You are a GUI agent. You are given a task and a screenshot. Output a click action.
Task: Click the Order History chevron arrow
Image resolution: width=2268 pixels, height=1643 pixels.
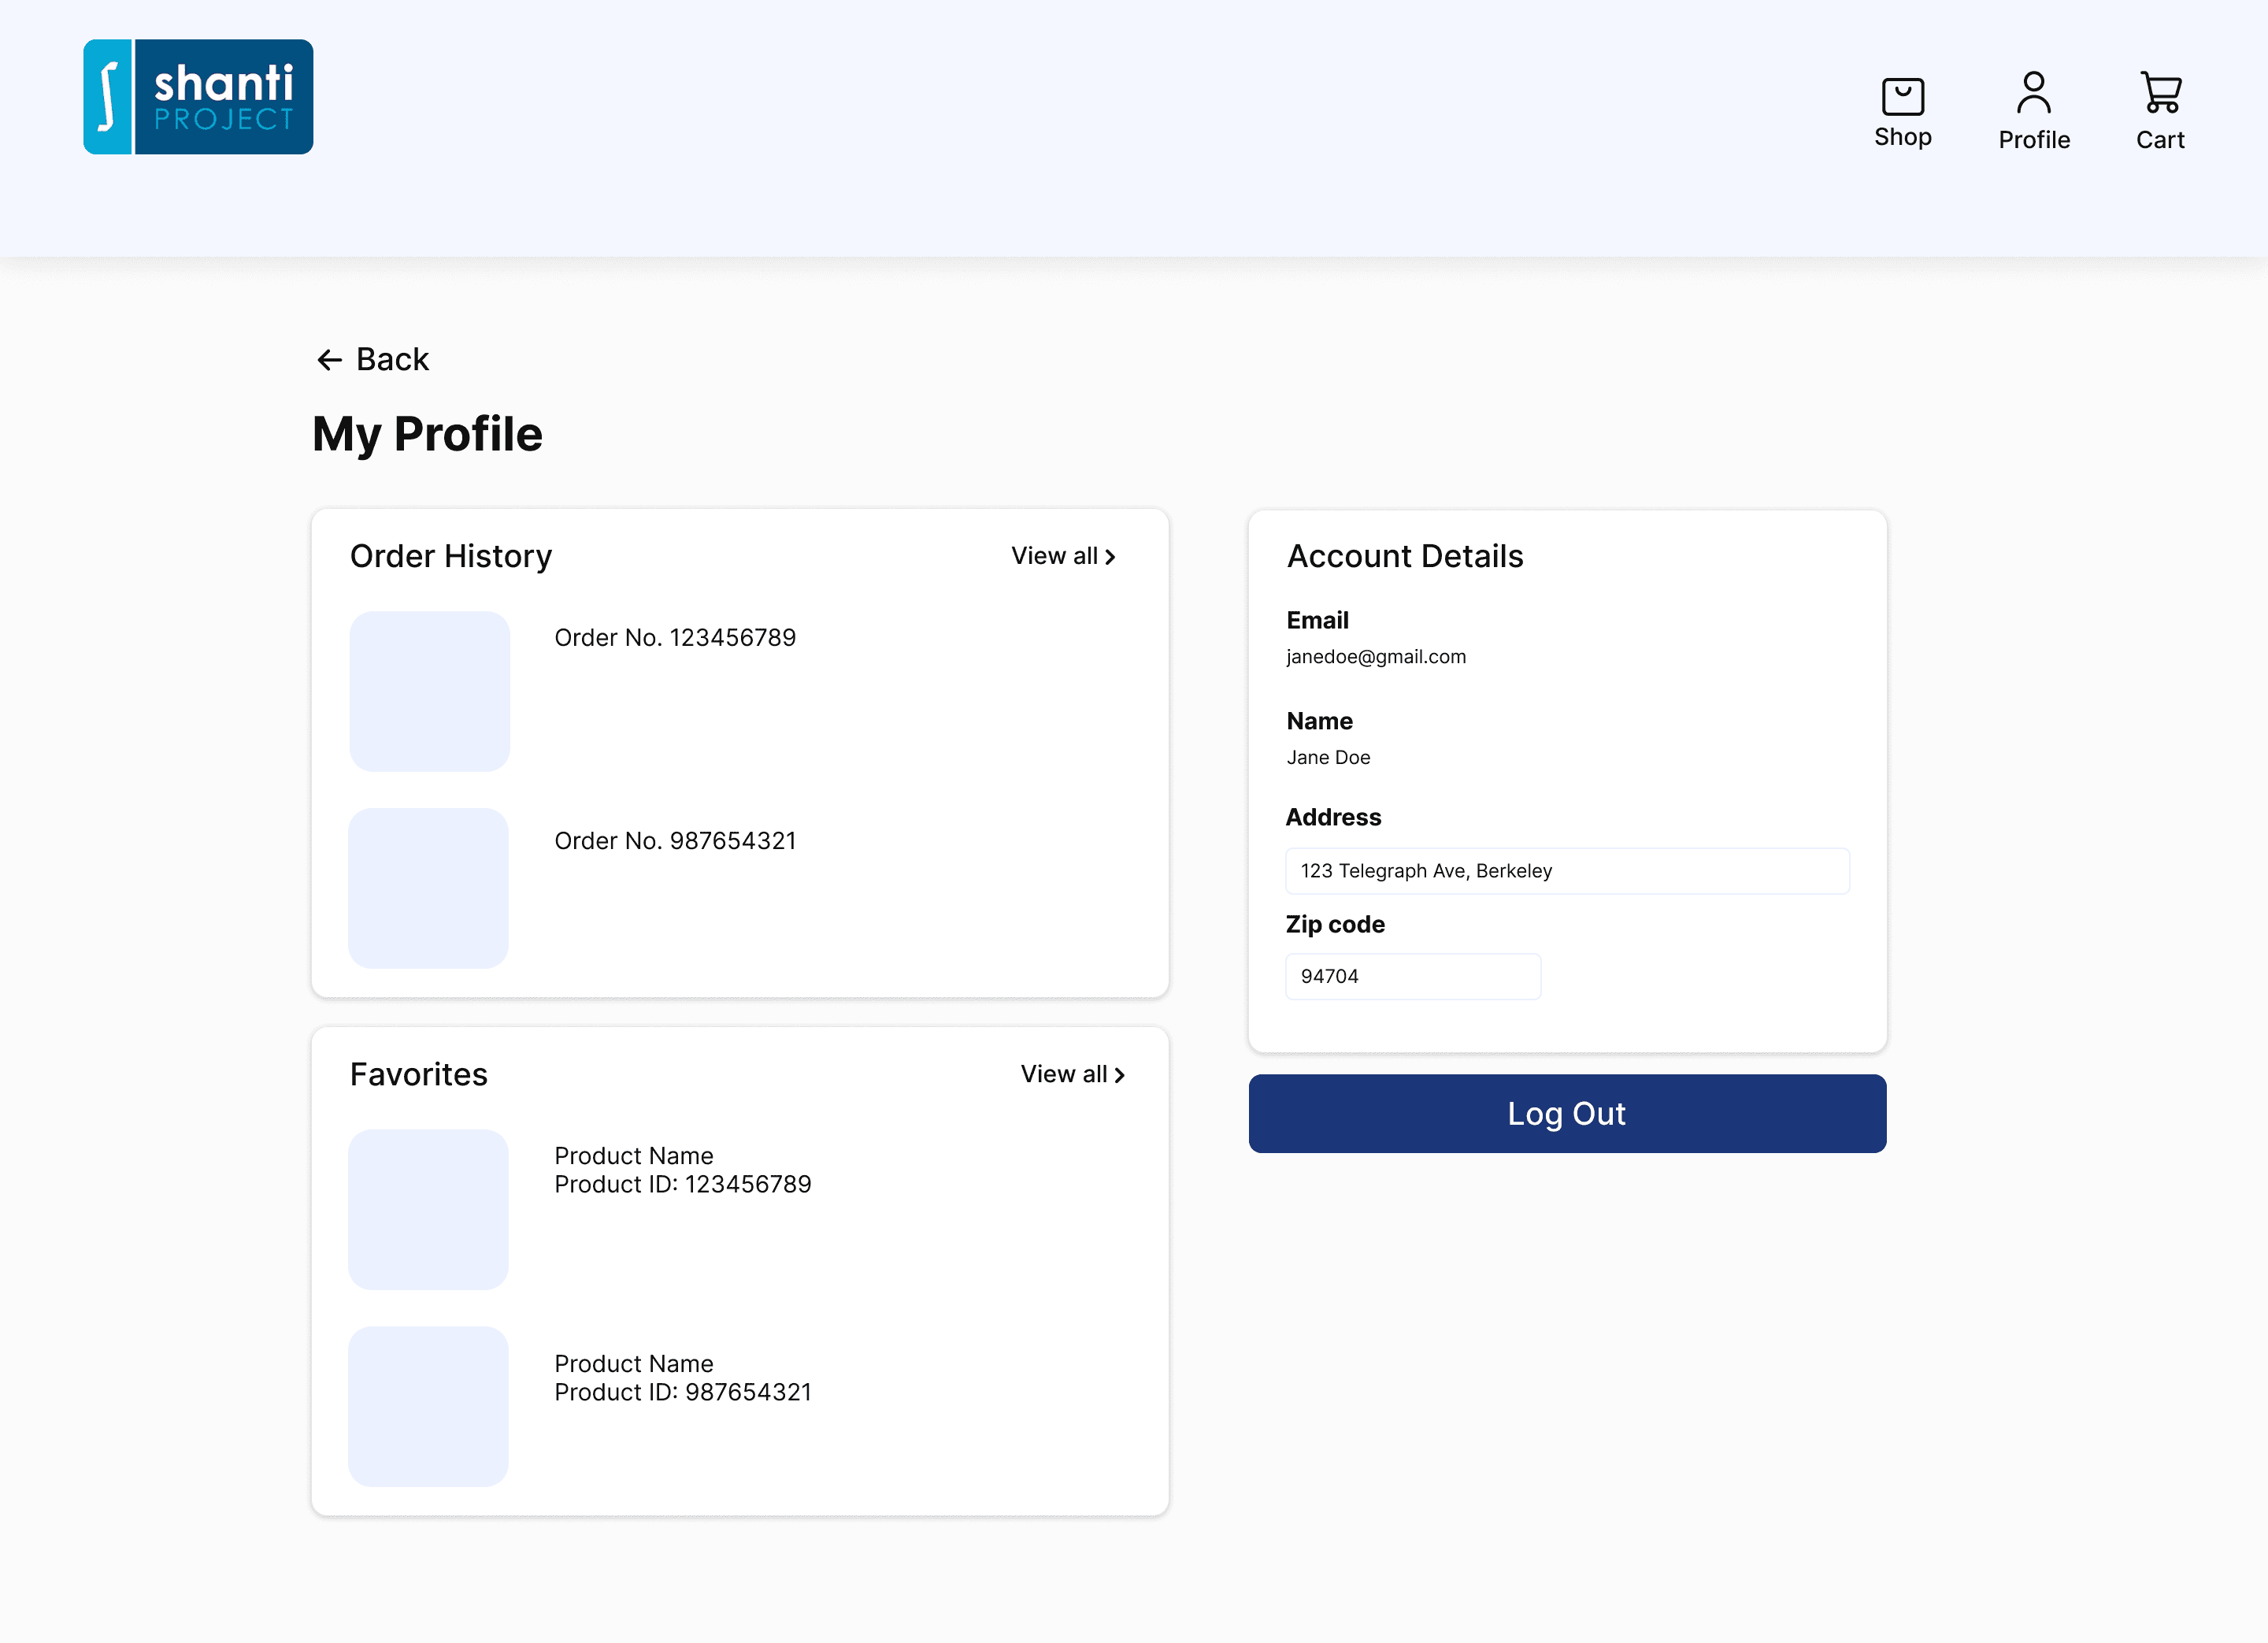point(1111,558)
